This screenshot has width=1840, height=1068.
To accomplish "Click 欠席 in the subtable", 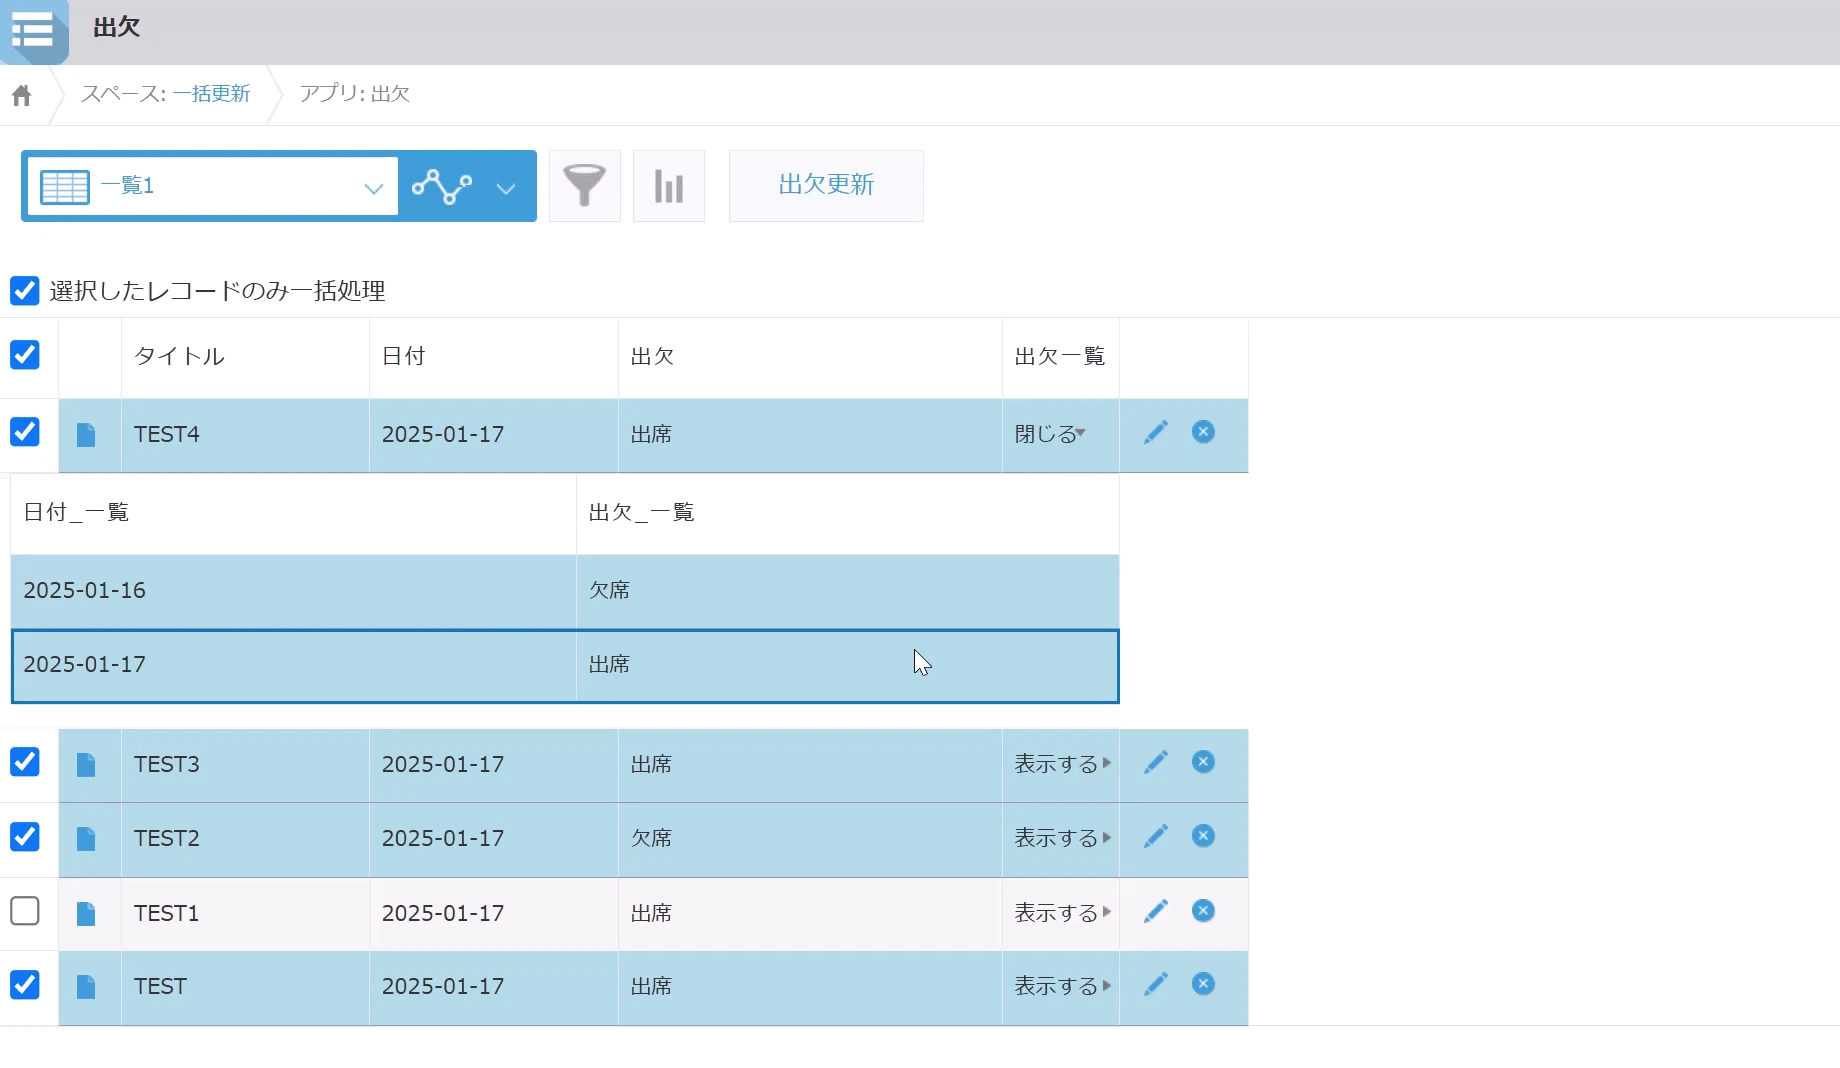I will [609, 591].
